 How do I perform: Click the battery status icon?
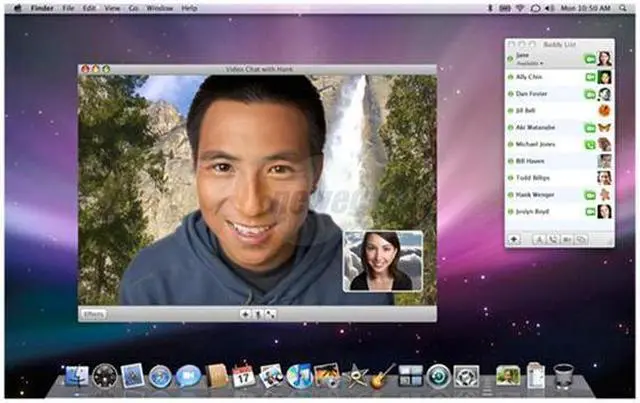[505, 8]
